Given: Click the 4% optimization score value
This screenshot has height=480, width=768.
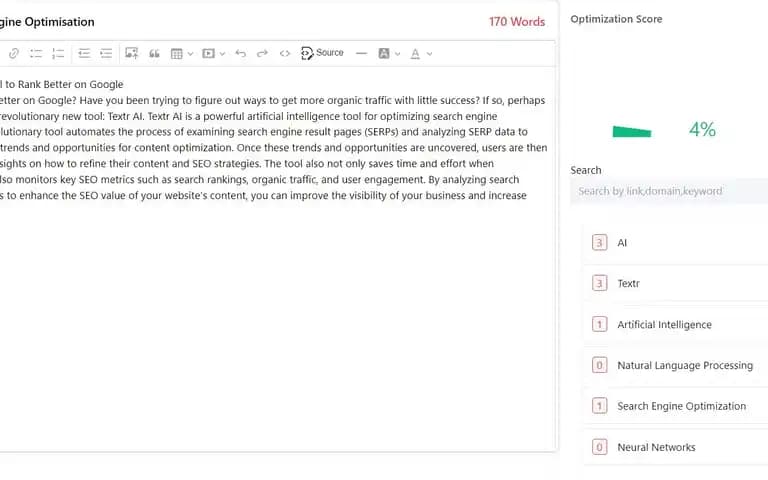Looking at the screenshot, I should coord(702,130).
